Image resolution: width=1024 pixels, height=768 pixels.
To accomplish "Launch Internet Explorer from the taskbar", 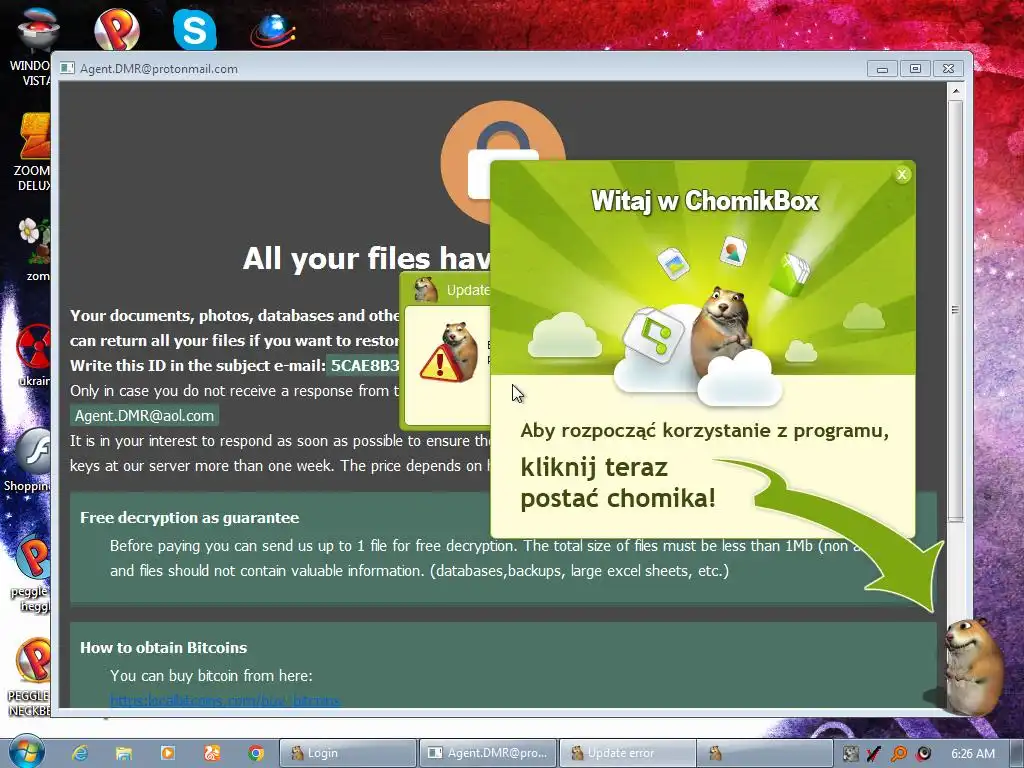I will pyautogui.click(x=80, y=753).
